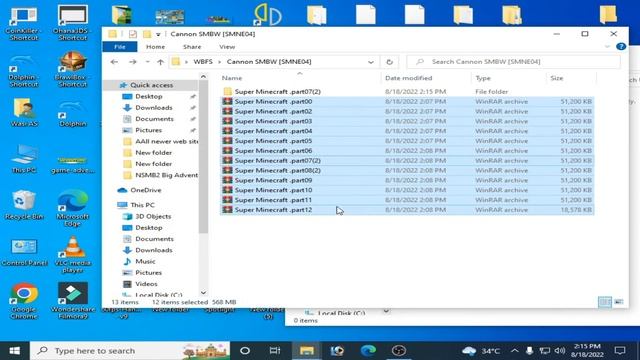
Task: Open Control Panel desktop icon
Action: [24, 253]
